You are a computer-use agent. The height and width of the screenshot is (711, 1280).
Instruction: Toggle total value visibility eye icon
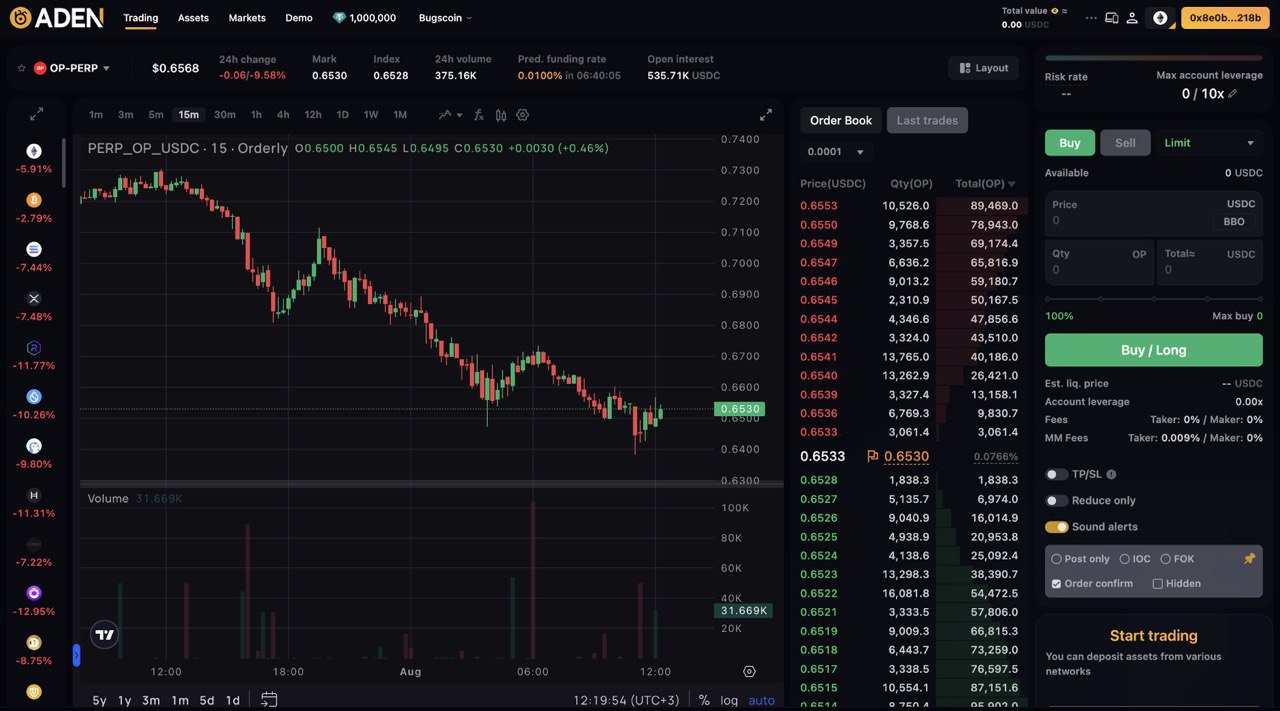1055,11
